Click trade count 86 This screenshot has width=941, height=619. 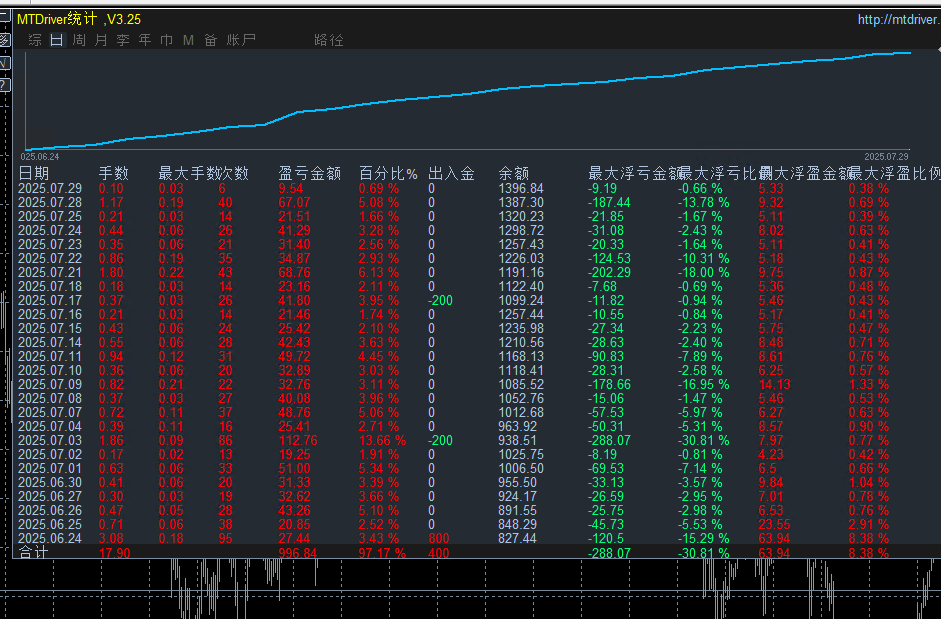tap(225, 440)
